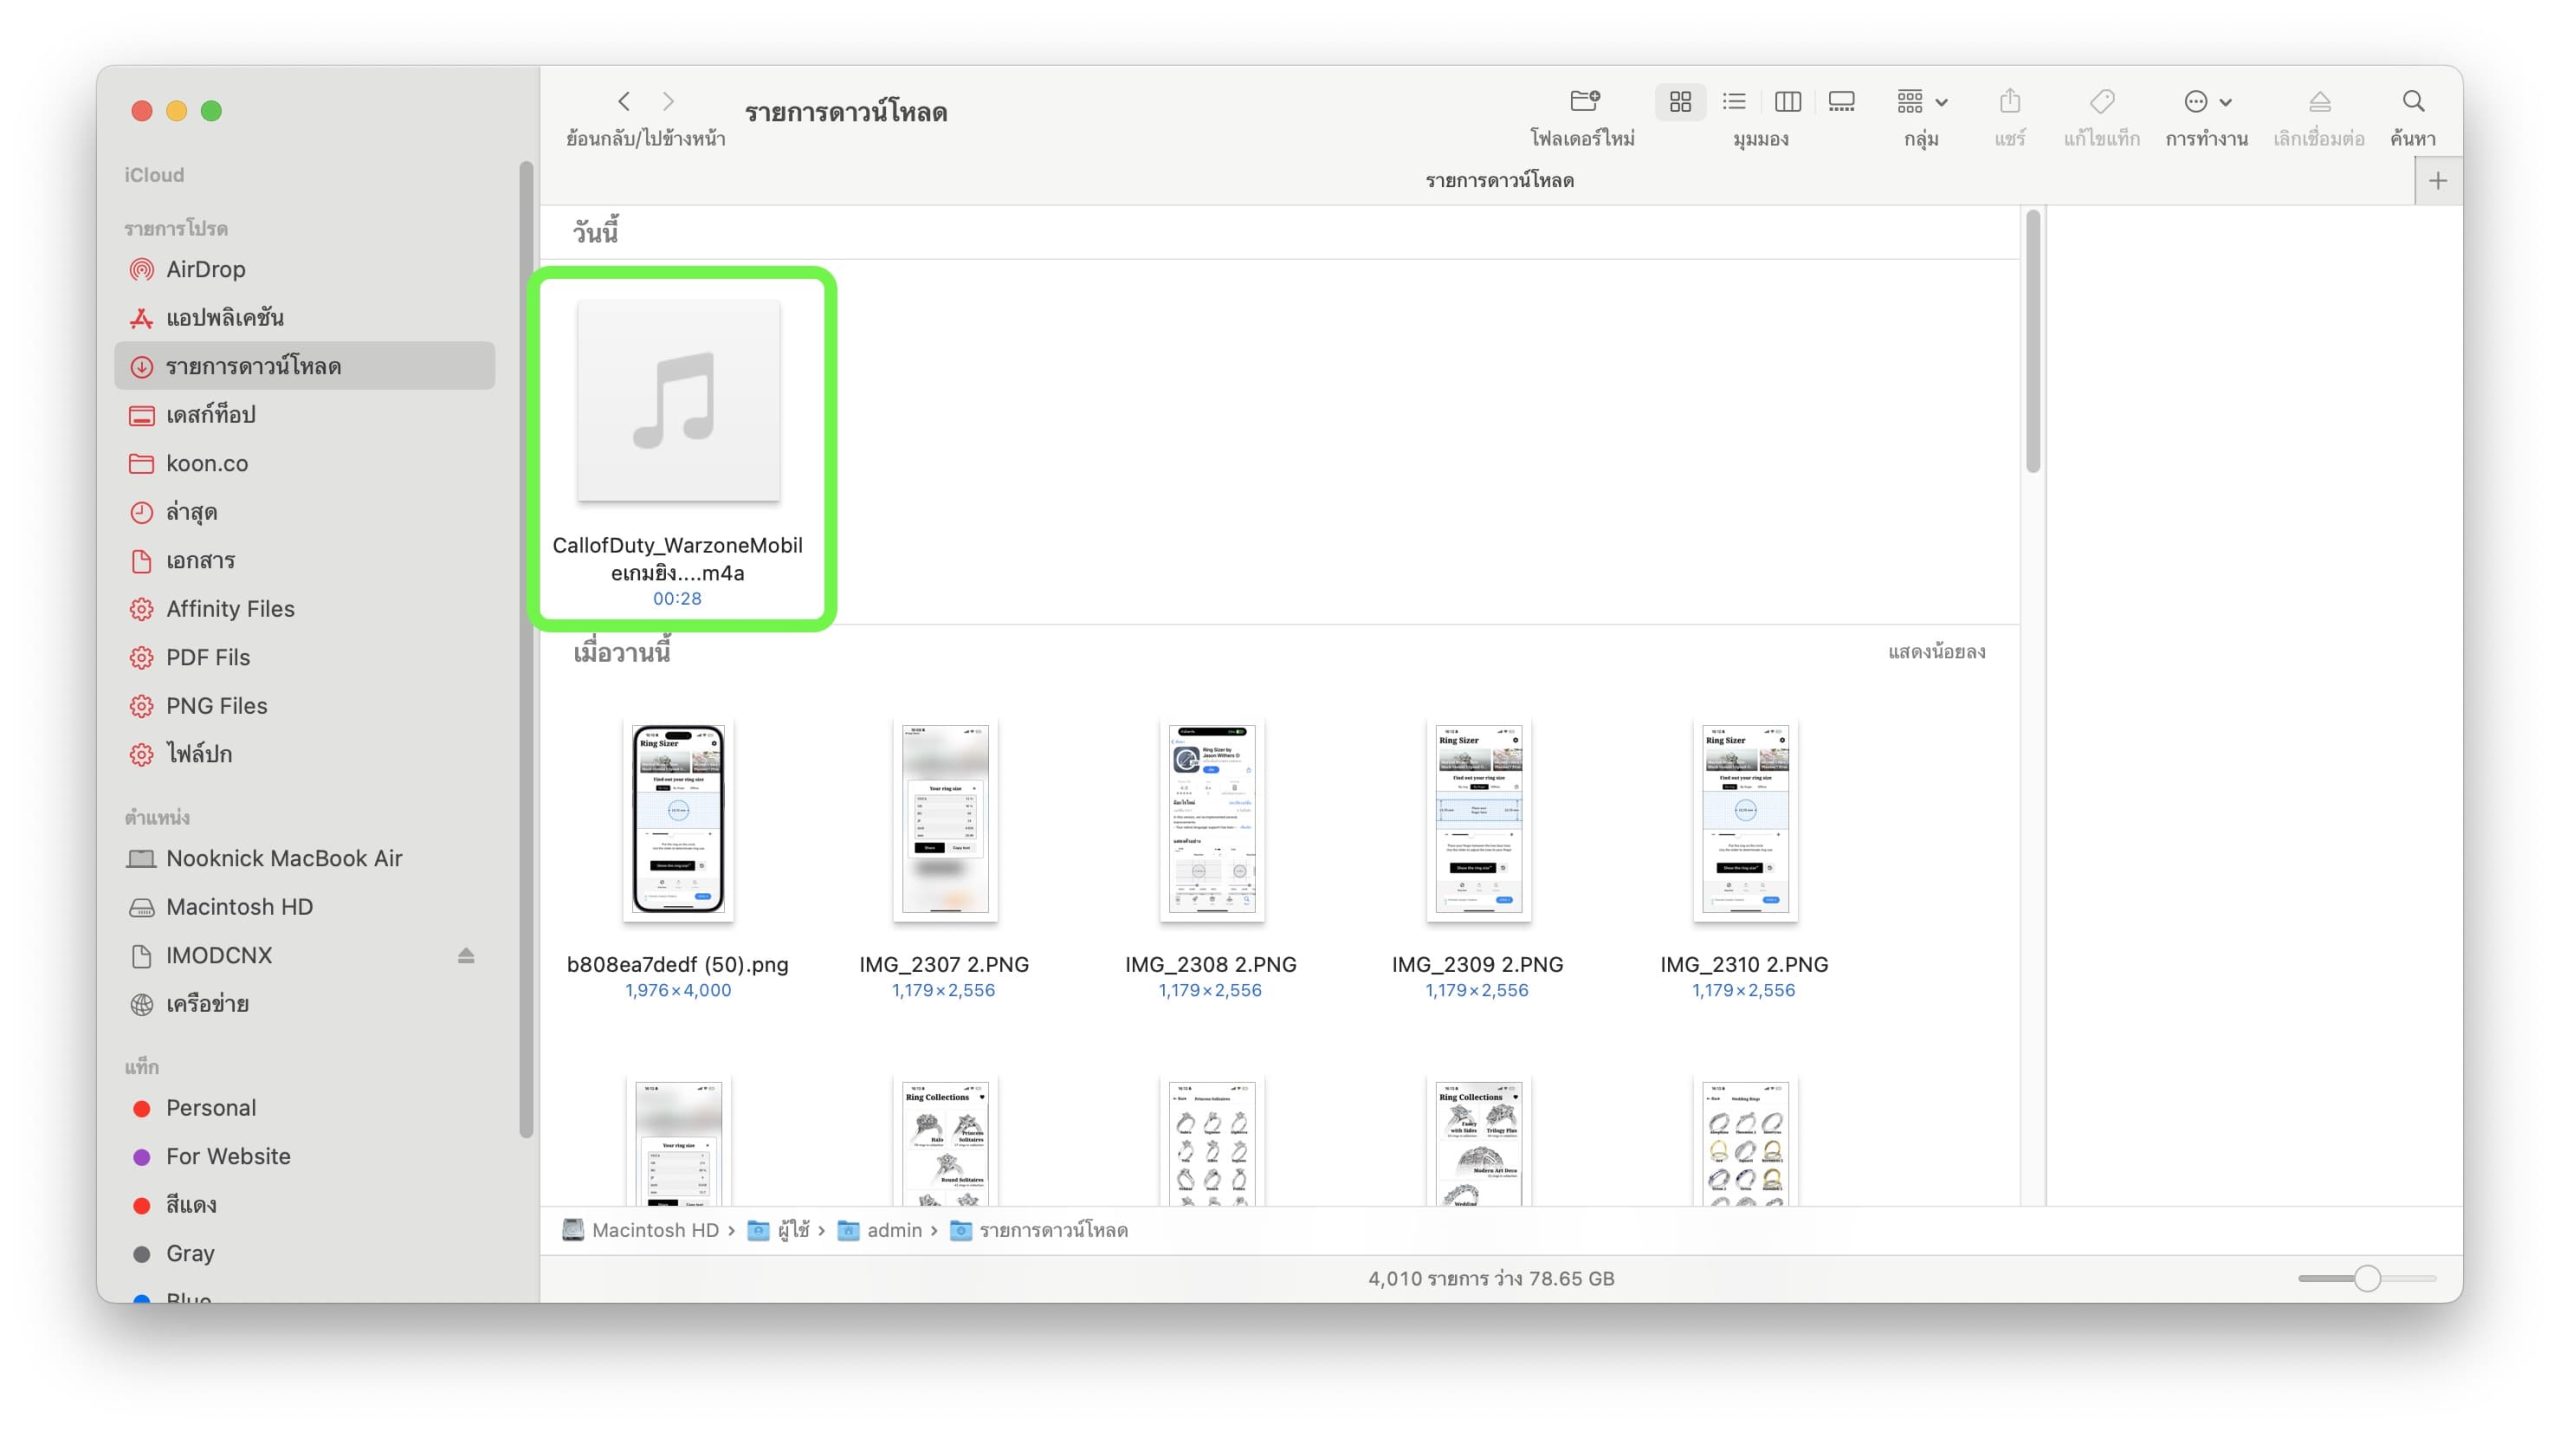Select the Personal red tag
Viewport: 2560px width, 1431px height.
tap(211, 1108)
